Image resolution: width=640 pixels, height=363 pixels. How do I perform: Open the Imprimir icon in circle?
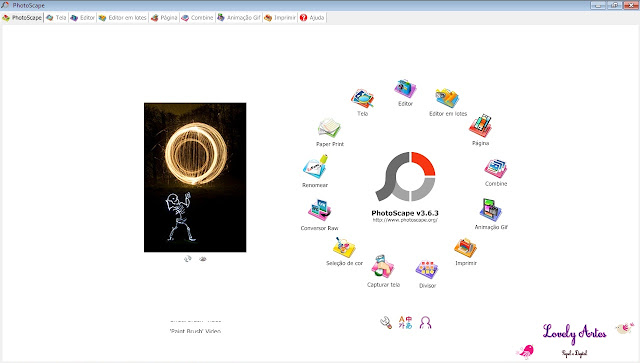465,248
